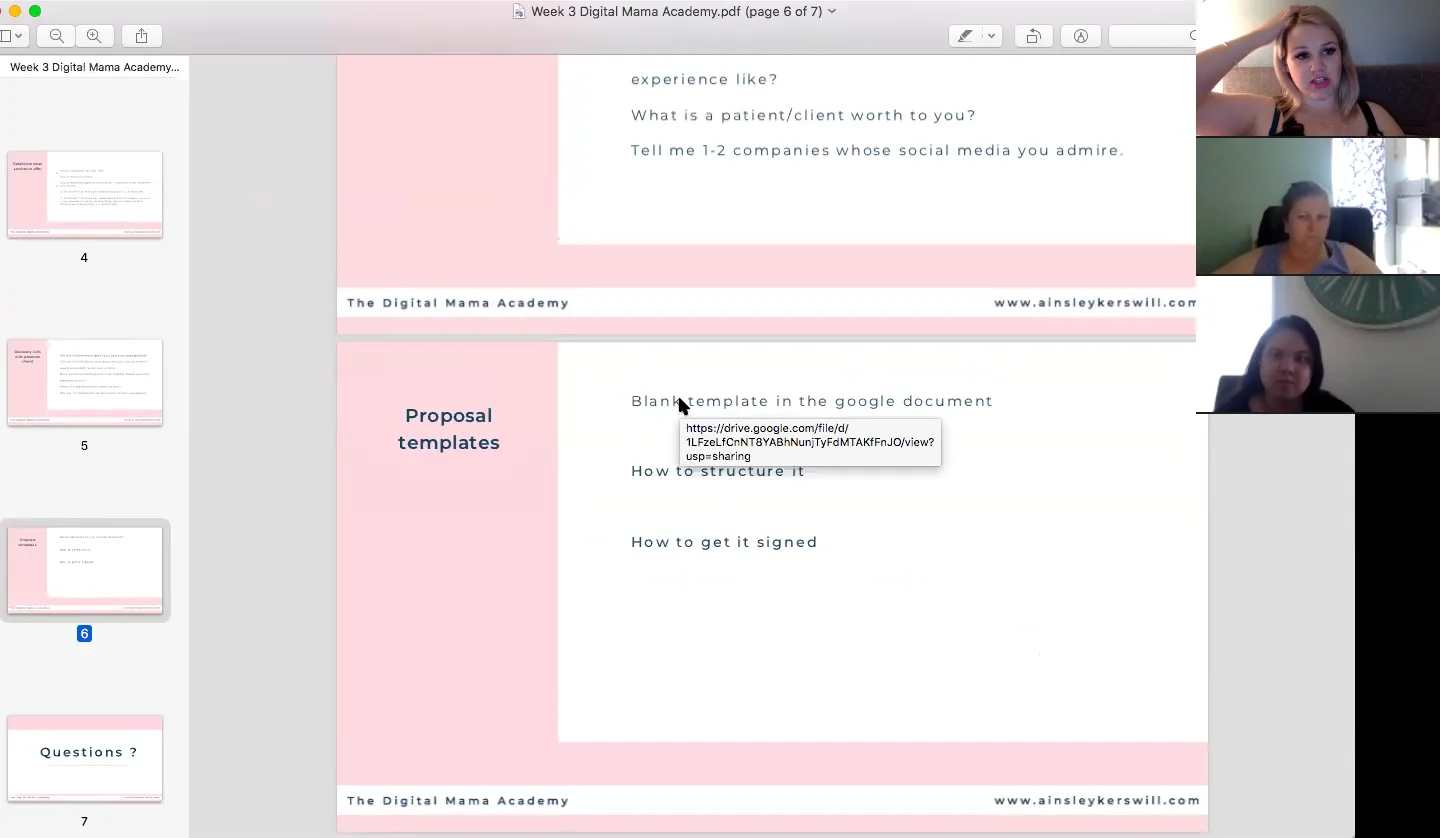Screen dimensions: 1440x838
Task: Click the 'How to get it signed' text
Action: [724, 542]
